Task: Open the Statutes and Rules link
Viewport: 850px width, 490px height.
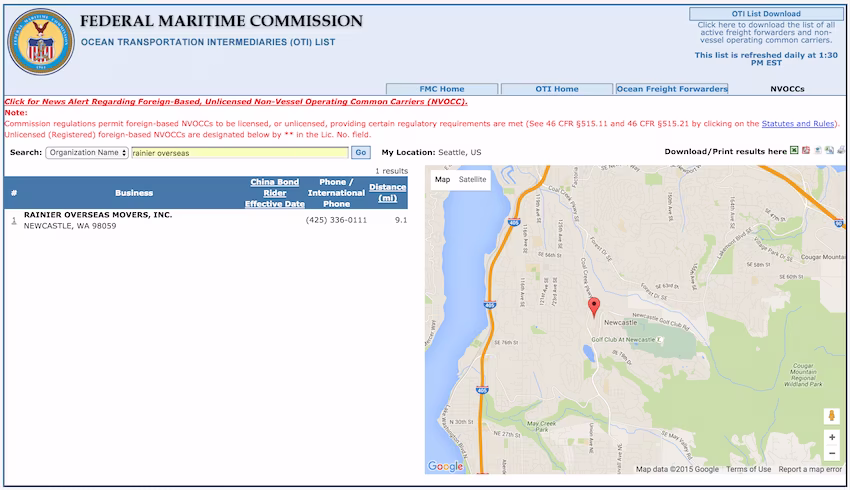Action: pyautogui.click(x=798, y=124)
